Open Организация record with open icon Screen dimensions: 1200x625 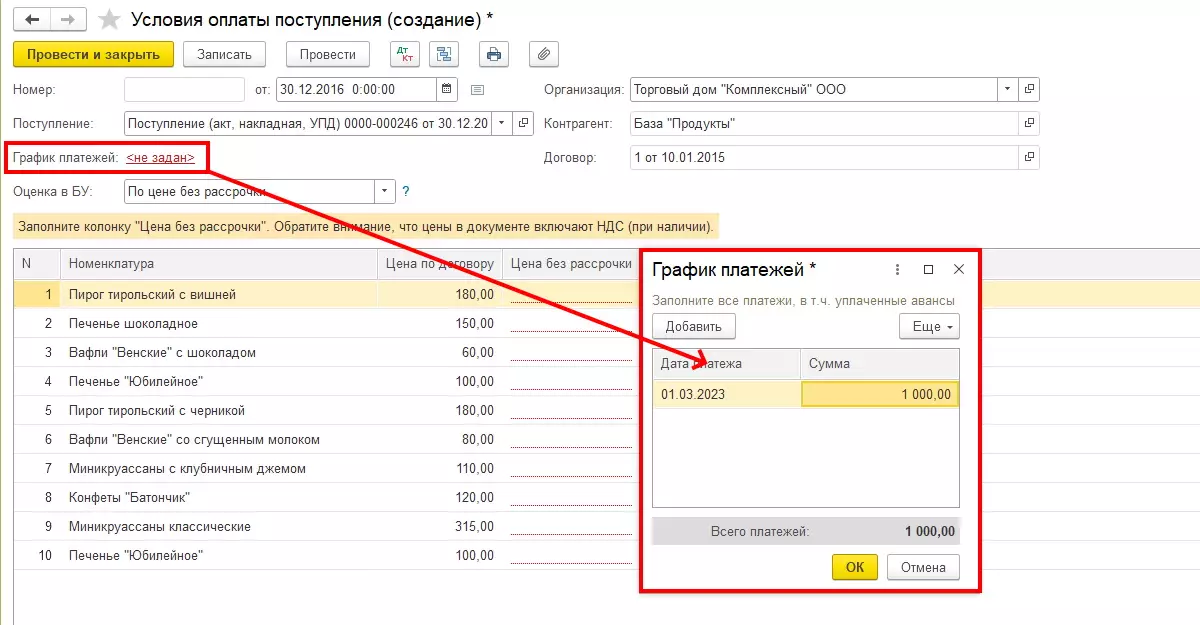1030,89
